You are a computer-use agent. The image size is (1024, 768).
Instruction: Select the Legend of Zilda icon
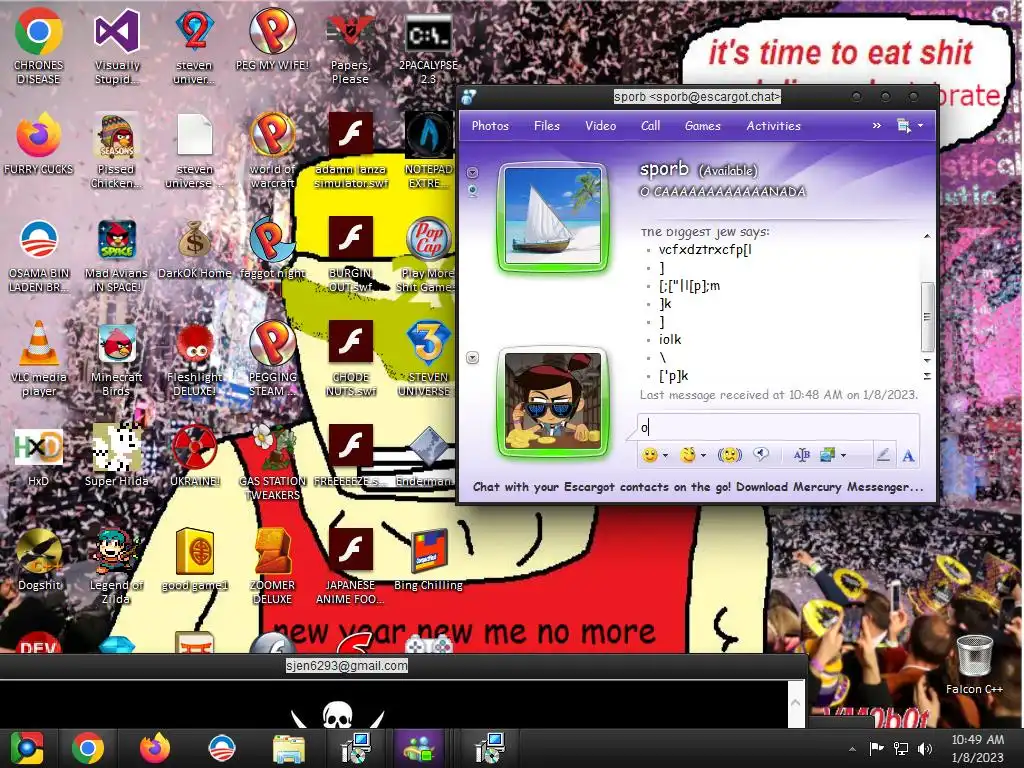116,566
